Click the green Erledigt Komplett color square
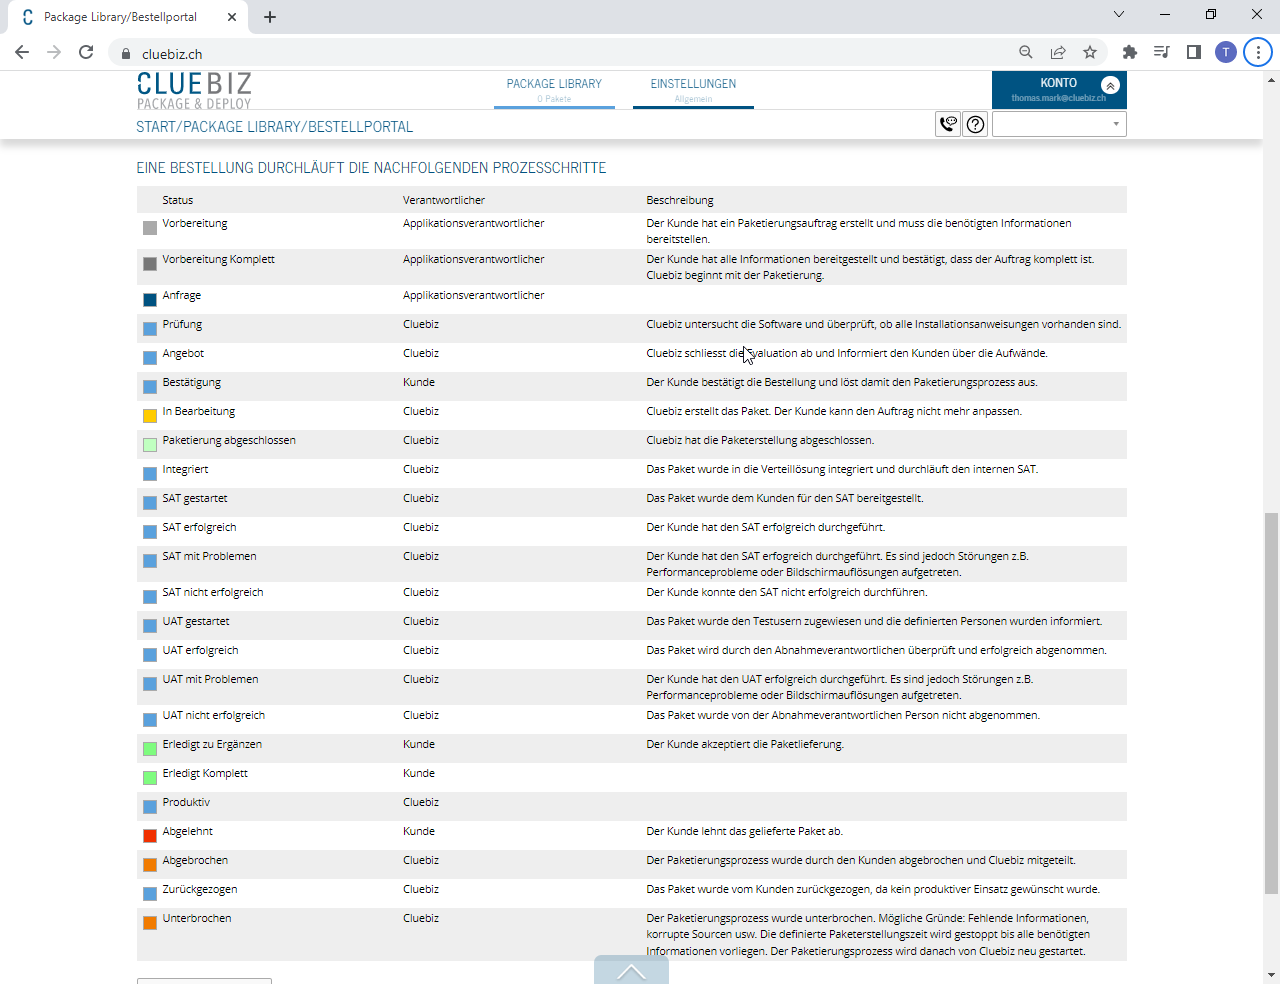The height and width of the screenshot is (984, 1280). click(150, 778)
